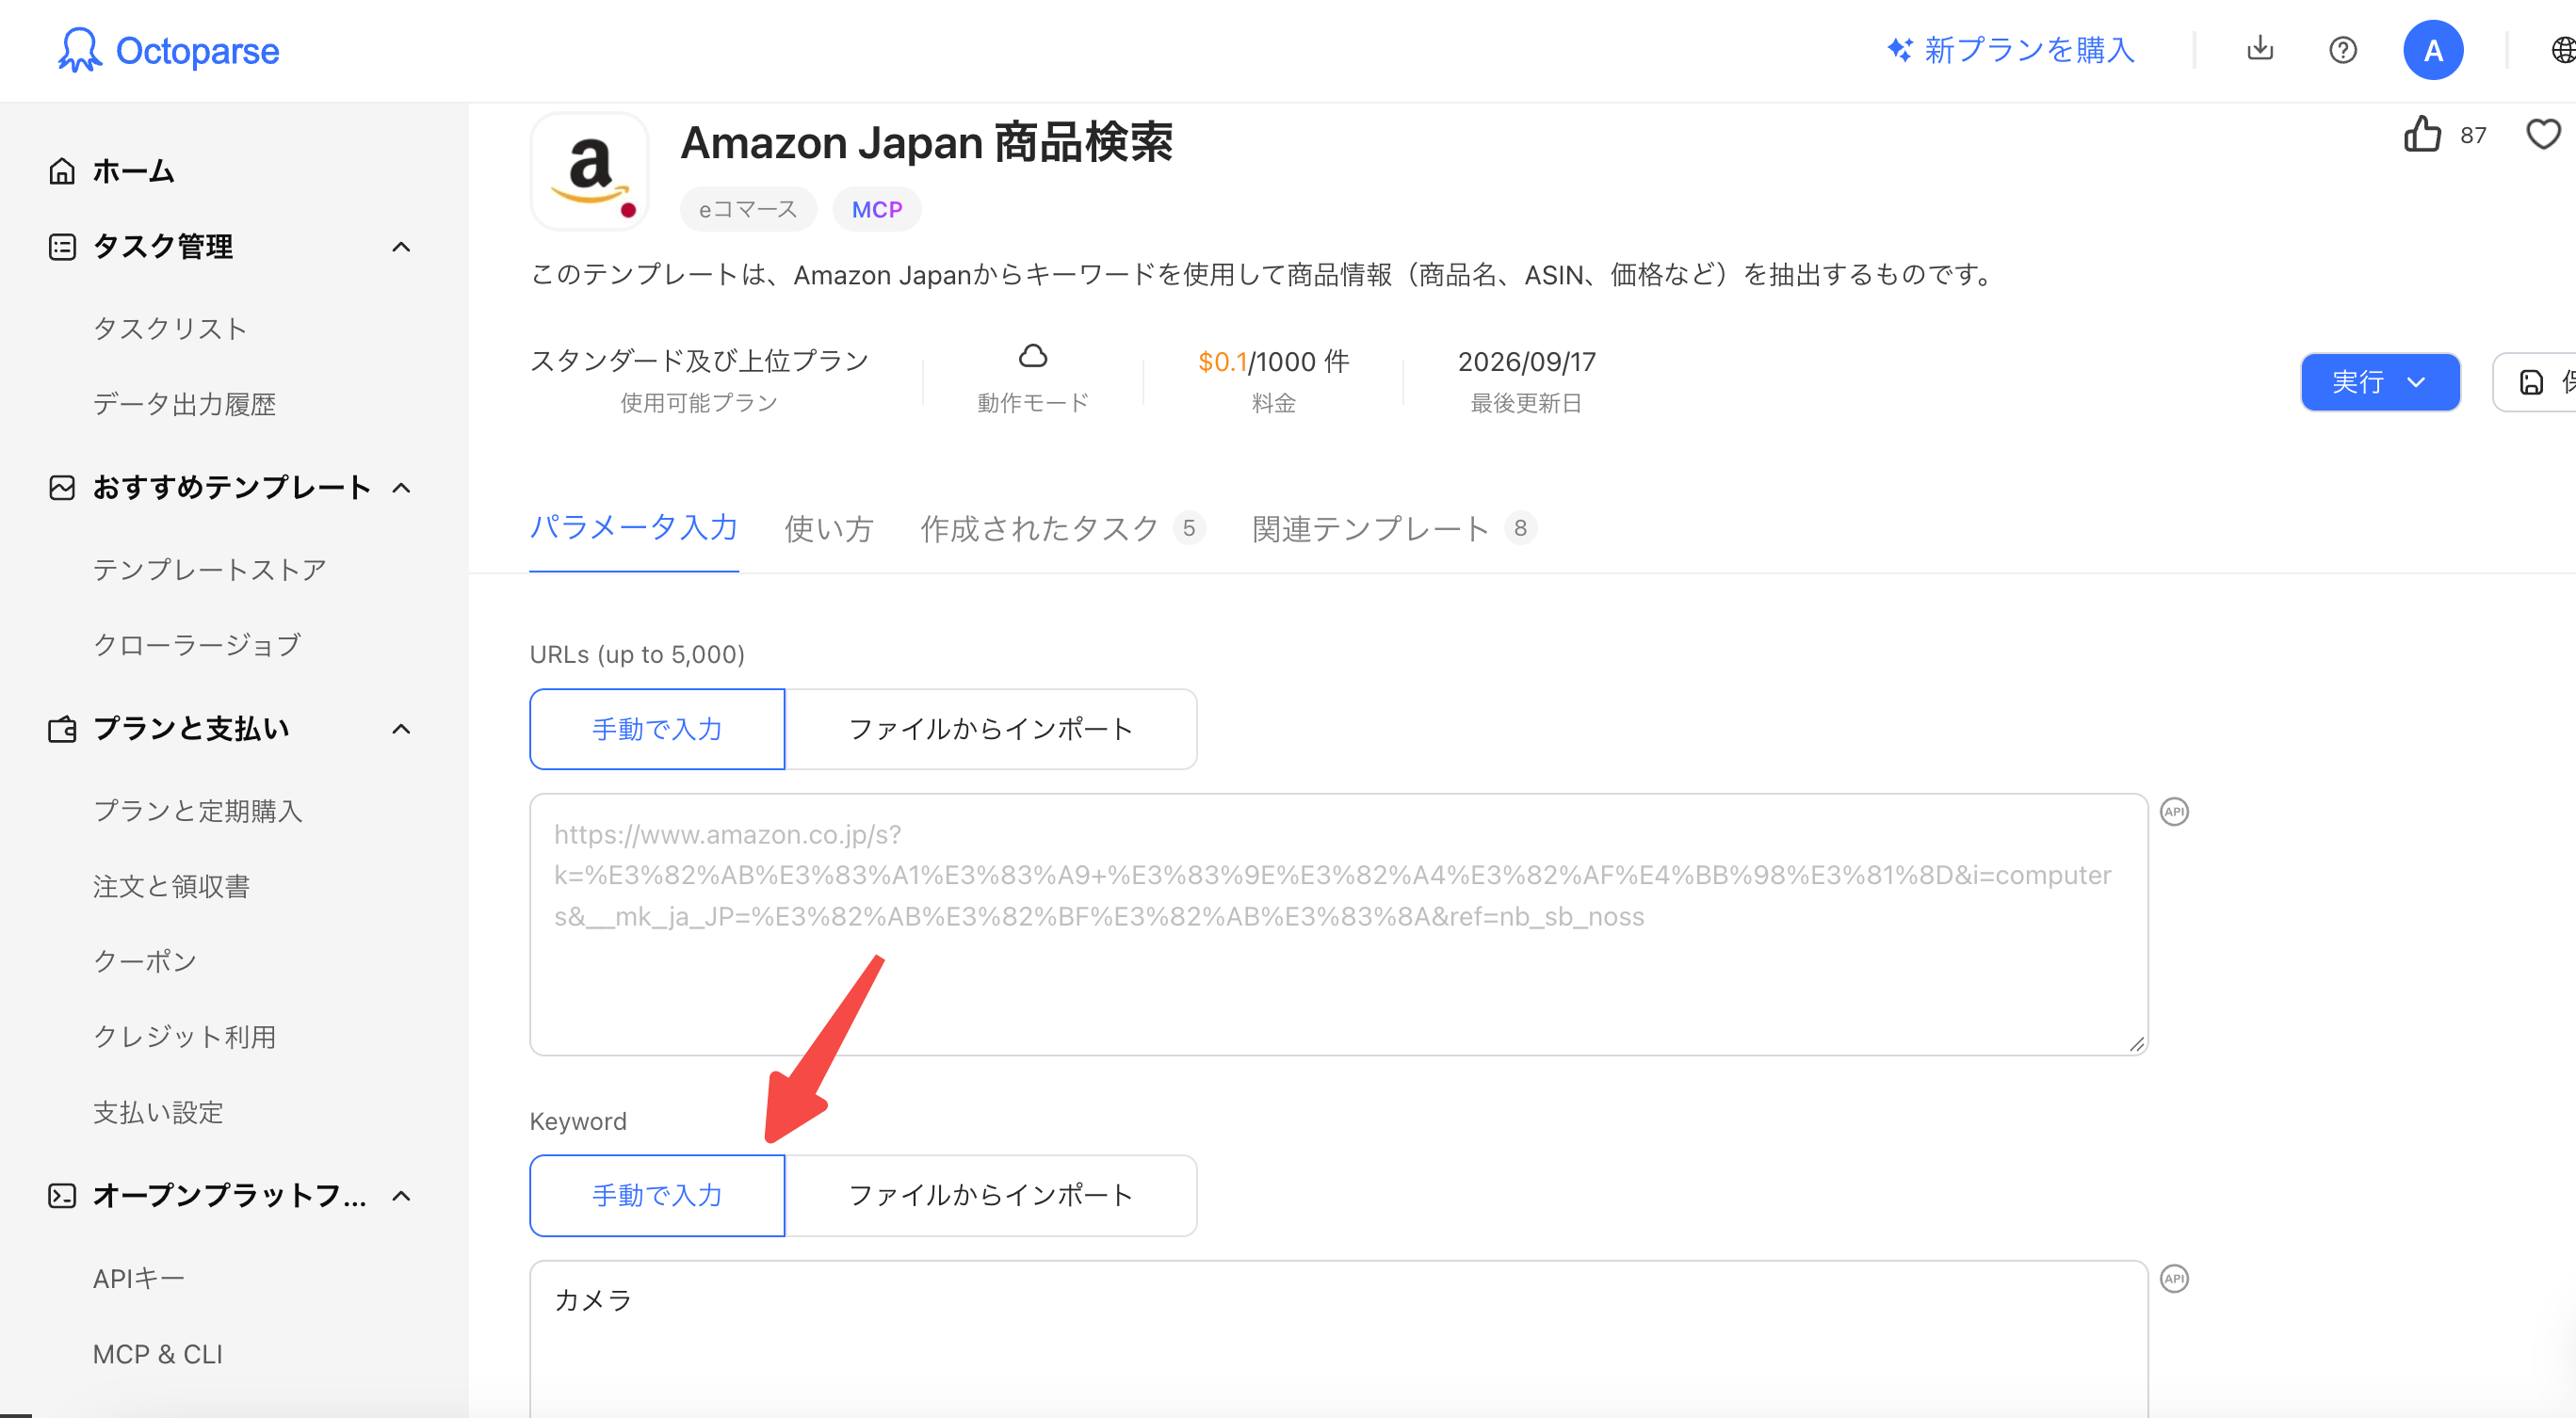Screen dimensions: 2576x1418
Task: Click the like count 87
Action: pos(2472,135)
